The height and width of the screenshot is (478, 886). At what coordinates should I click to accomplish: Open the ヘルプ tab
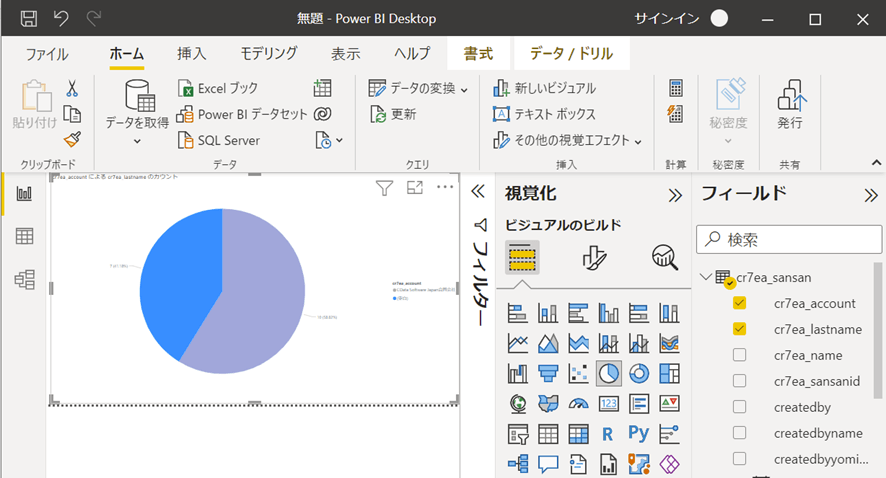412,54
